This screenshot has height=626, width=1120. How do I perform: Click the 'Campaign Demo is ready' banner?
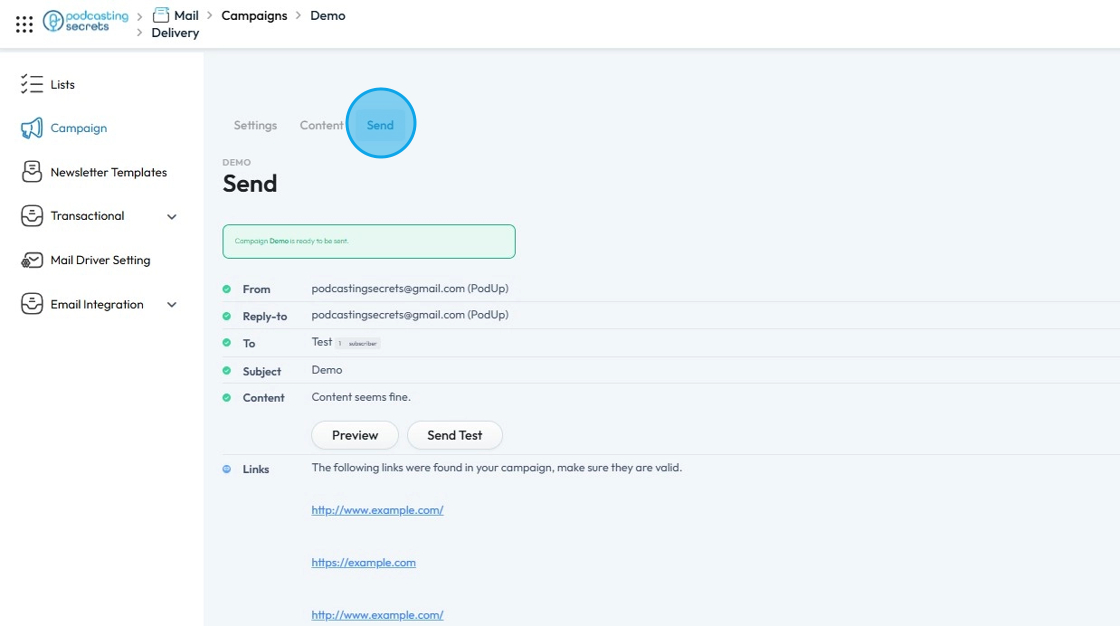(369, 242)
